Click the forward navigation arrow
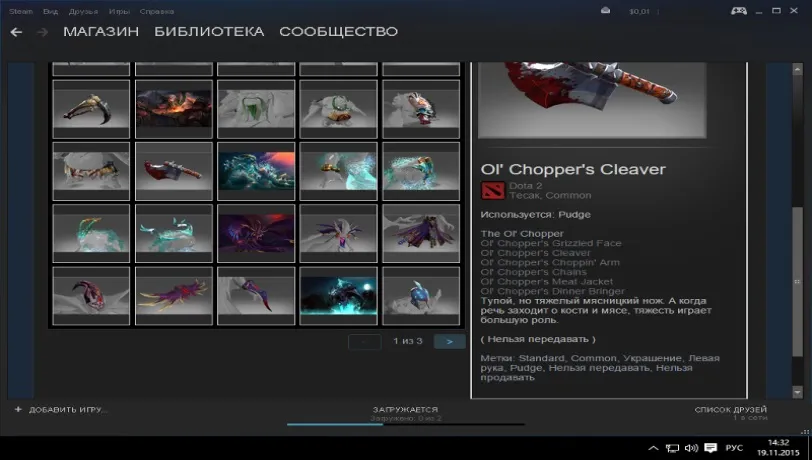Viewport: 812px width, 460px height. click(42, 32)
